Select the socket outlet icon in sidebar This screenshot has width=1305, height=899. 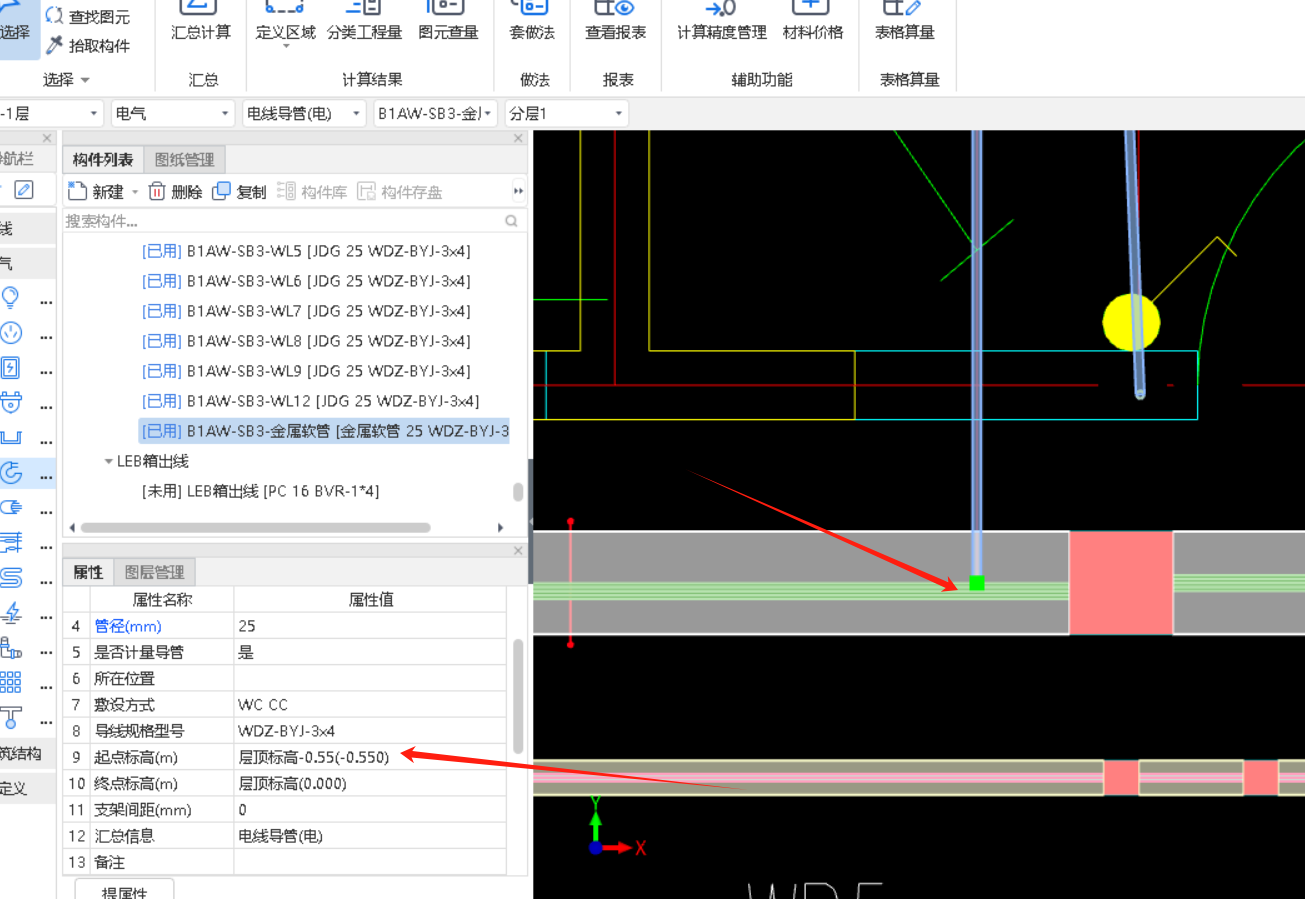tap(11, 333)
